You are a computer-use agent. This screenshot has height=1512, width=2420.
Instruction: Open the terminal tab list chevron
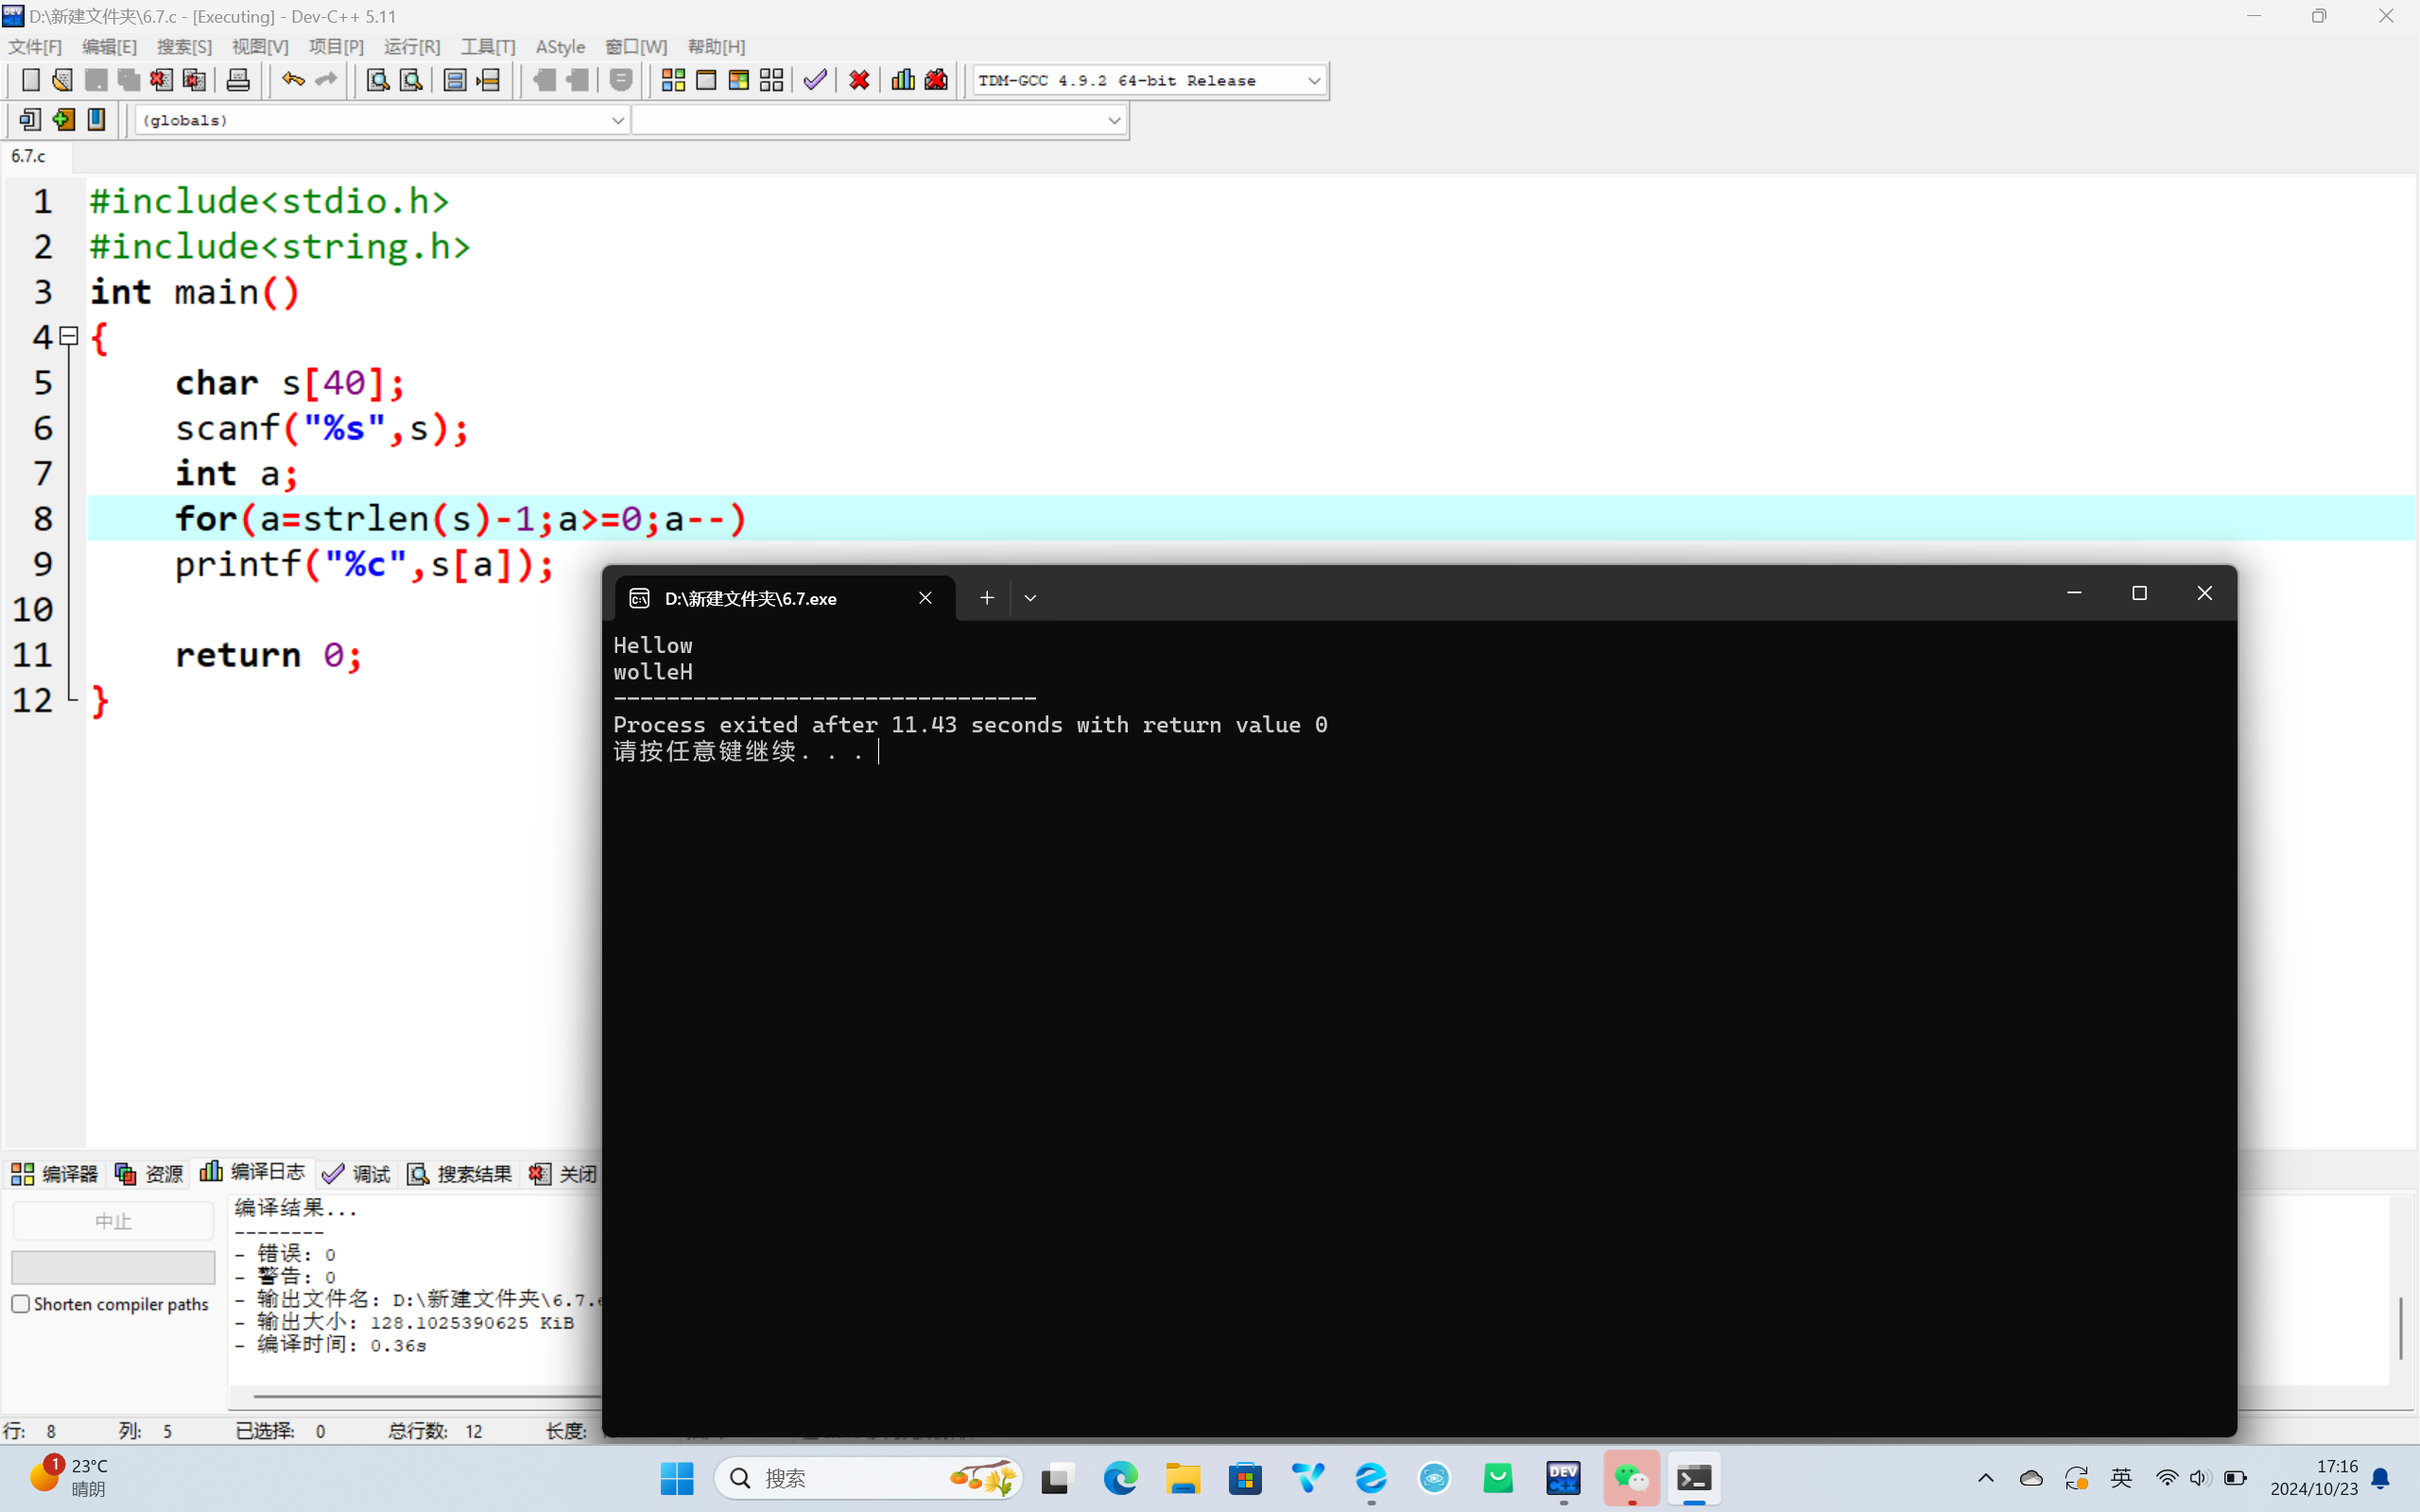pyautogui.click(x=1030, y=598)
